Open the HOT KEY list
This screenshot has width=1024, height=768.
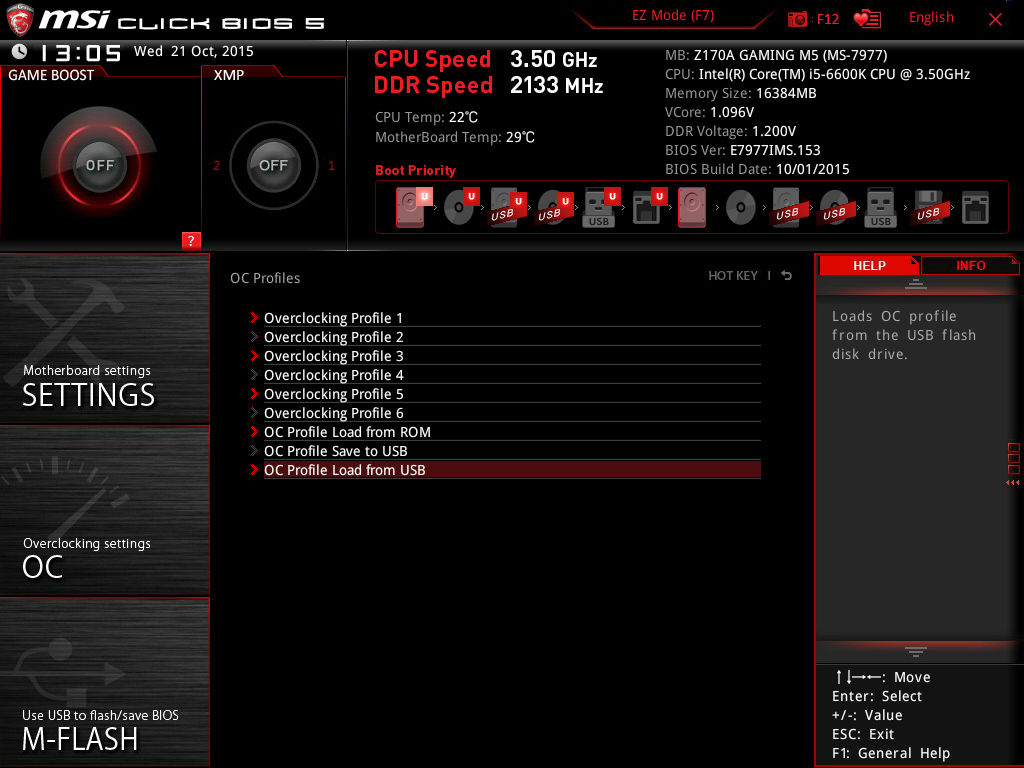tap(733, 276)
